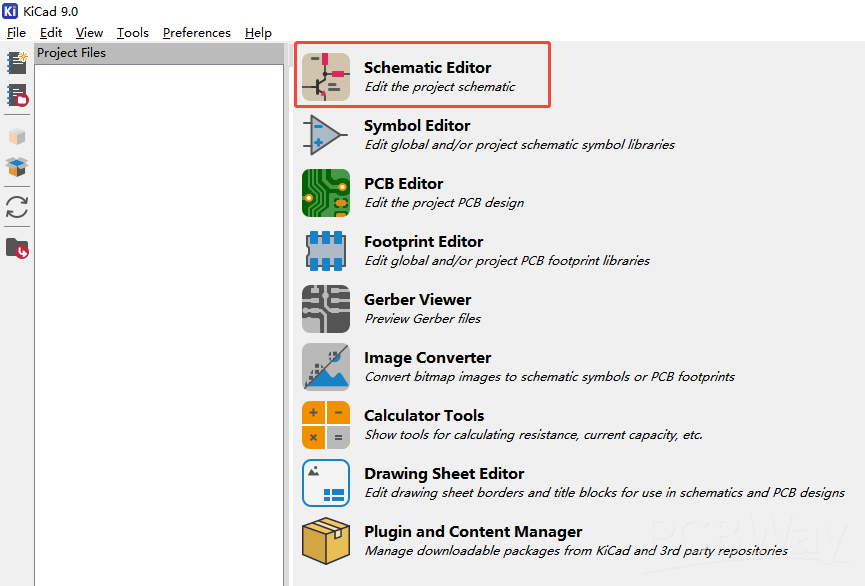Click the Open Project icon in left toolbar
The width and height of the screenshot is (865, 586).
(x=17, y=95)
